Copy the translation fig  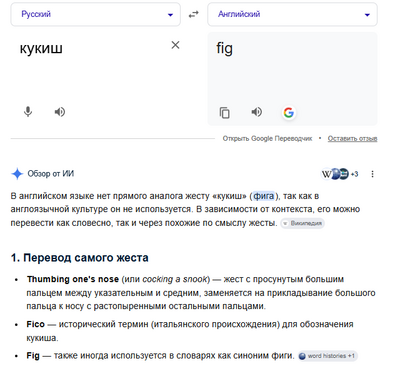coord(225,113)
